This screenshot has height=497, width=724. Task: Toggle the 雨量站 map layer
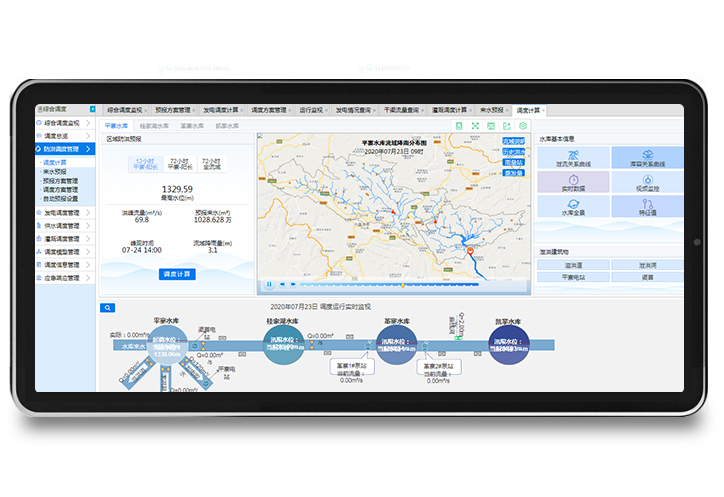click(513, 162)
